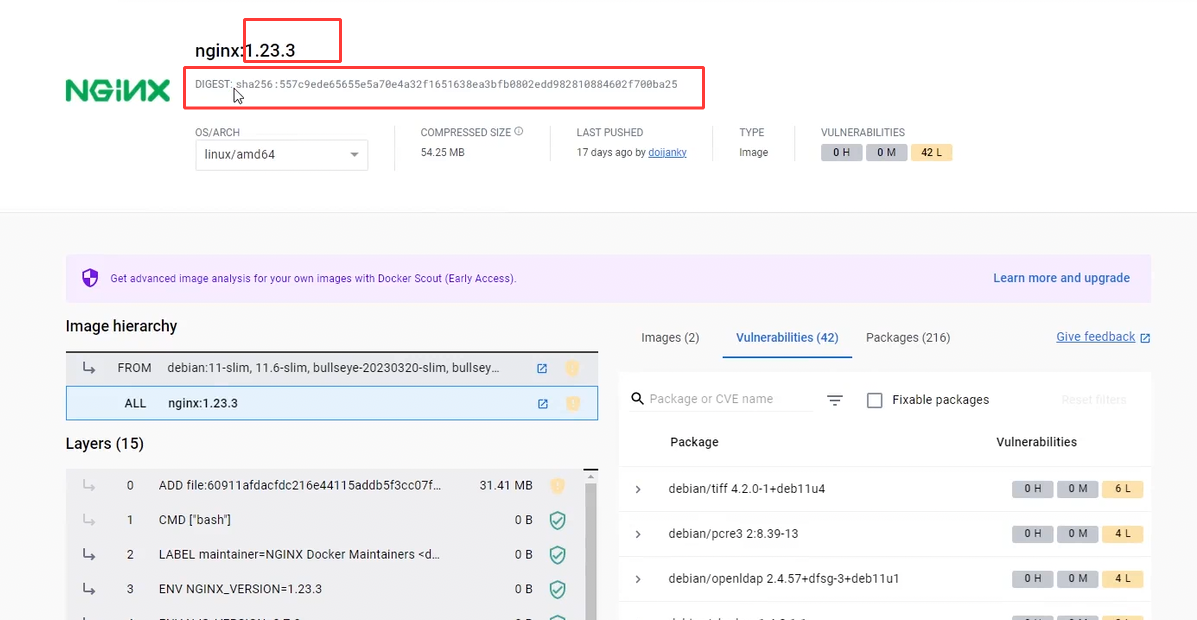Click the Package column header
Screen dimensions: 1197x620
tap(694, 442)
